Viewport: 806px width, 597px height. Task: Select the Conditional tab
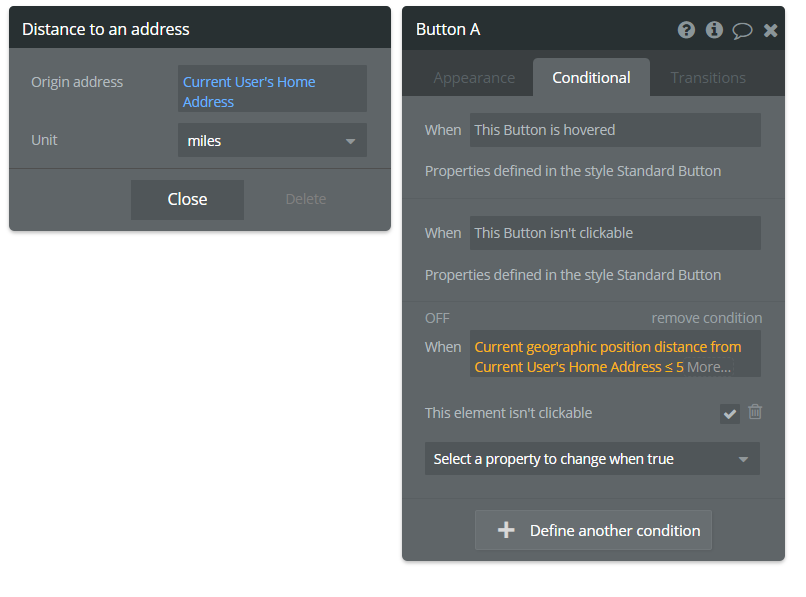pos(591,78)
